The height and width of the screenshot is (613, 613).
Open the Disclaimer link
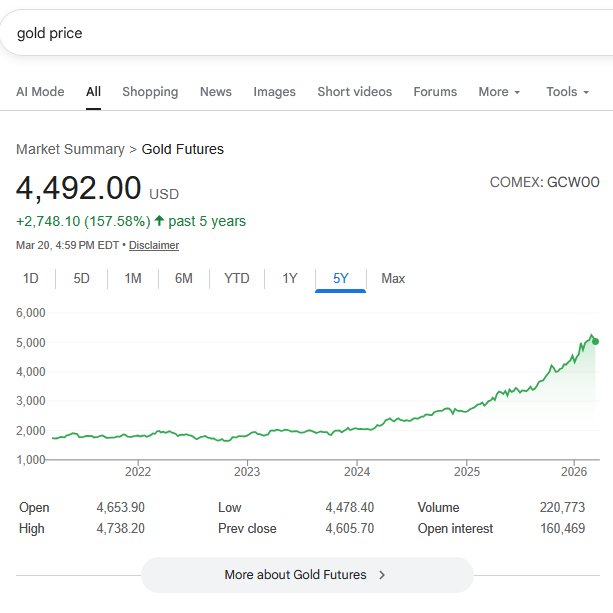click(154, 245)
